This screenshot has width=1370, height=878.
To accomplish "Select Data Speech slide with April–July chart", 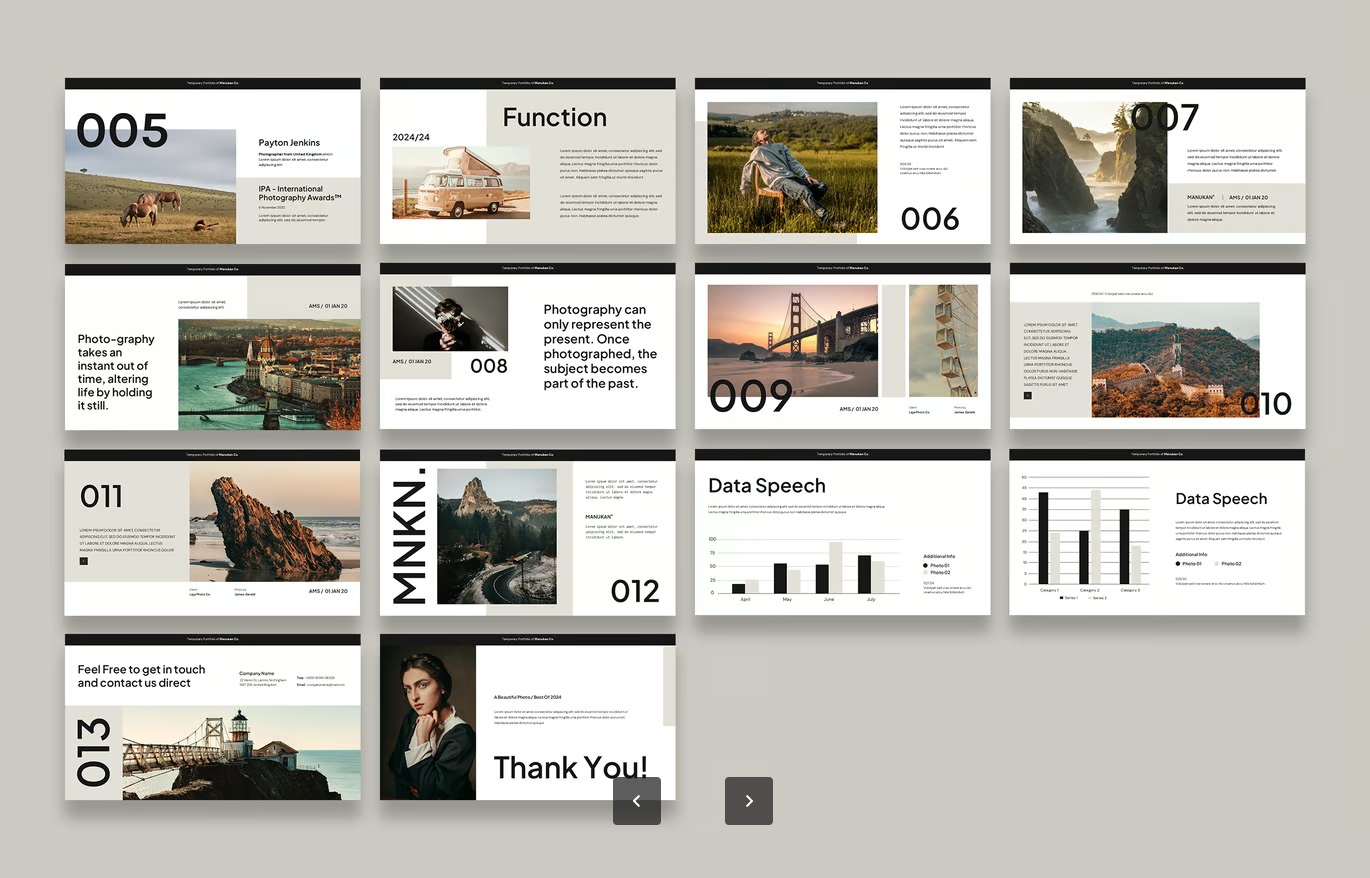I will pos(842,533).
